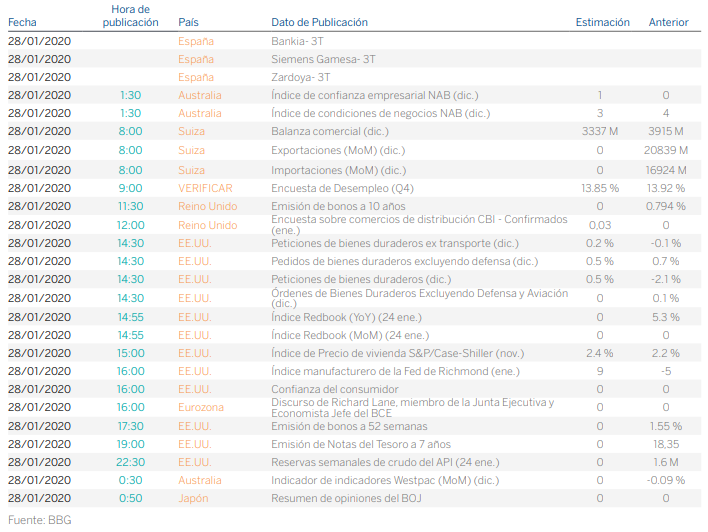Click the Estimación column header

pos(602,22)
